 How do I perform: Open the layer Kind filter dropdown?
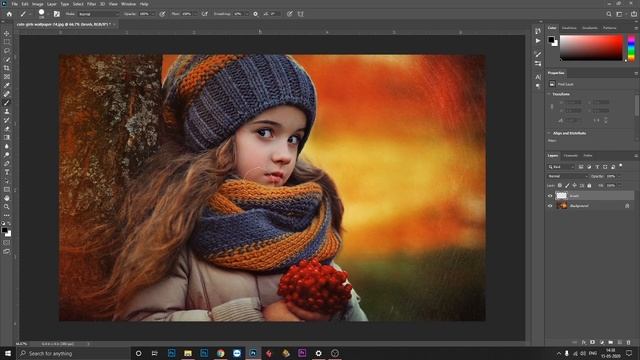(561, 167)
